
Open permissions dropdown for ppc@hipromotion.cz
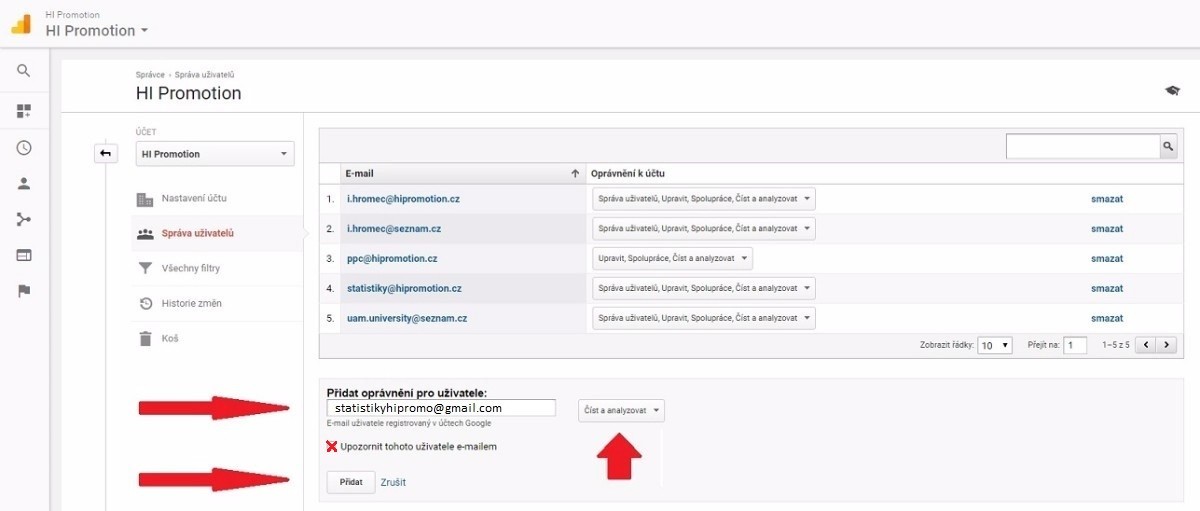point(672,258)
